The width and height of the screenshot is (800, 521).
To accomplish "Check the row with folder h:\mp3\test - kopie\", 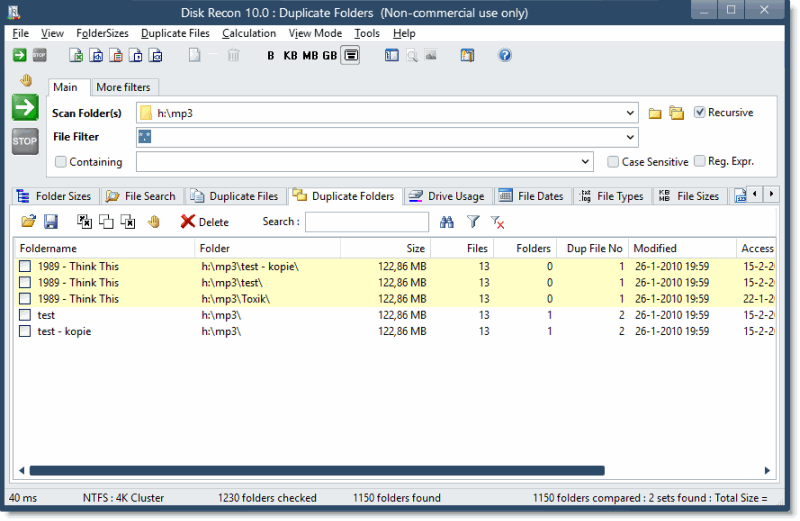I will pos(25,266).
